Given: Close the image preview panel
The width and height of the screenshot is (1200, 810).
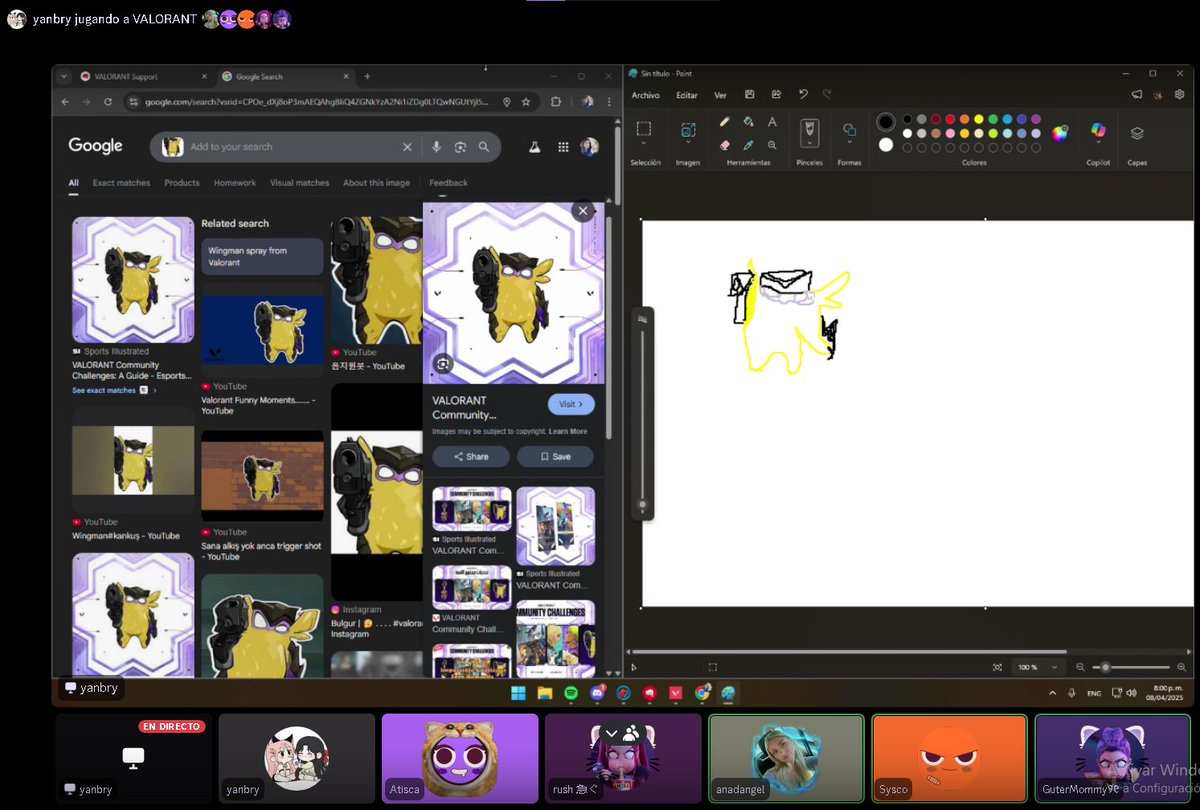Looking at the screenshot, I should 582,211.
